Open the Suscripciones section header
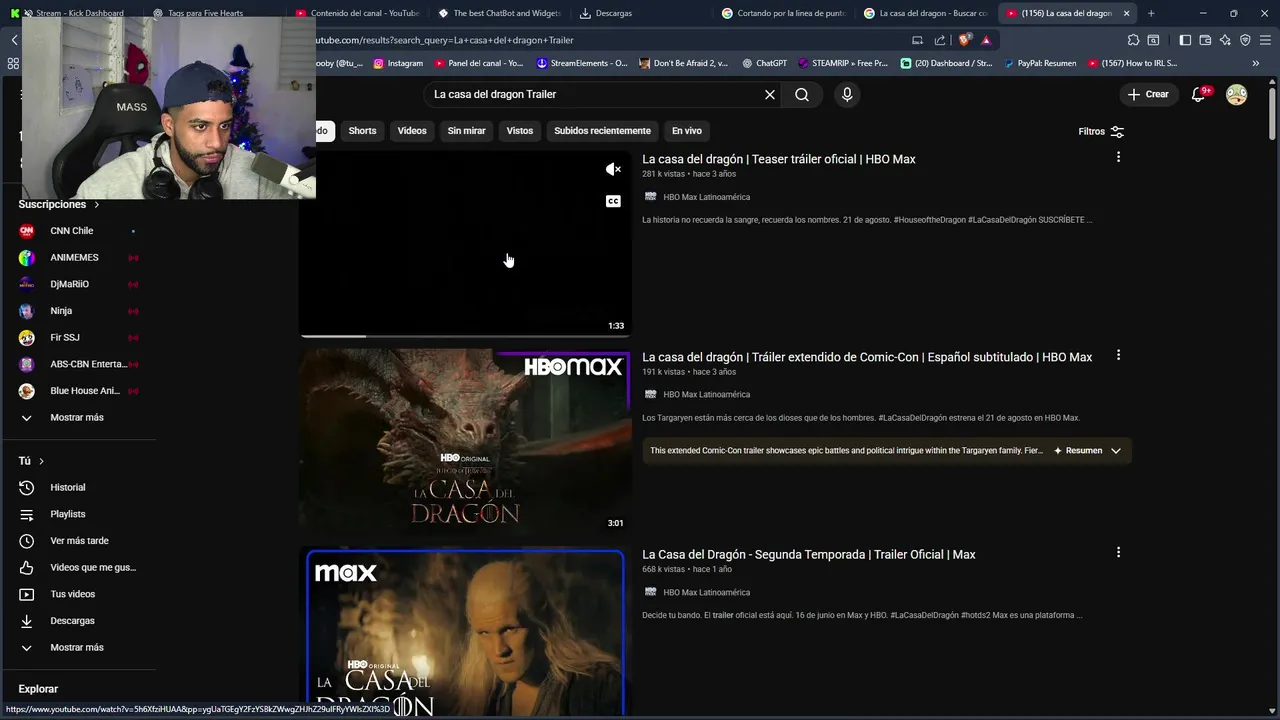The image size is (1280, 720). (x=59, y=204)
